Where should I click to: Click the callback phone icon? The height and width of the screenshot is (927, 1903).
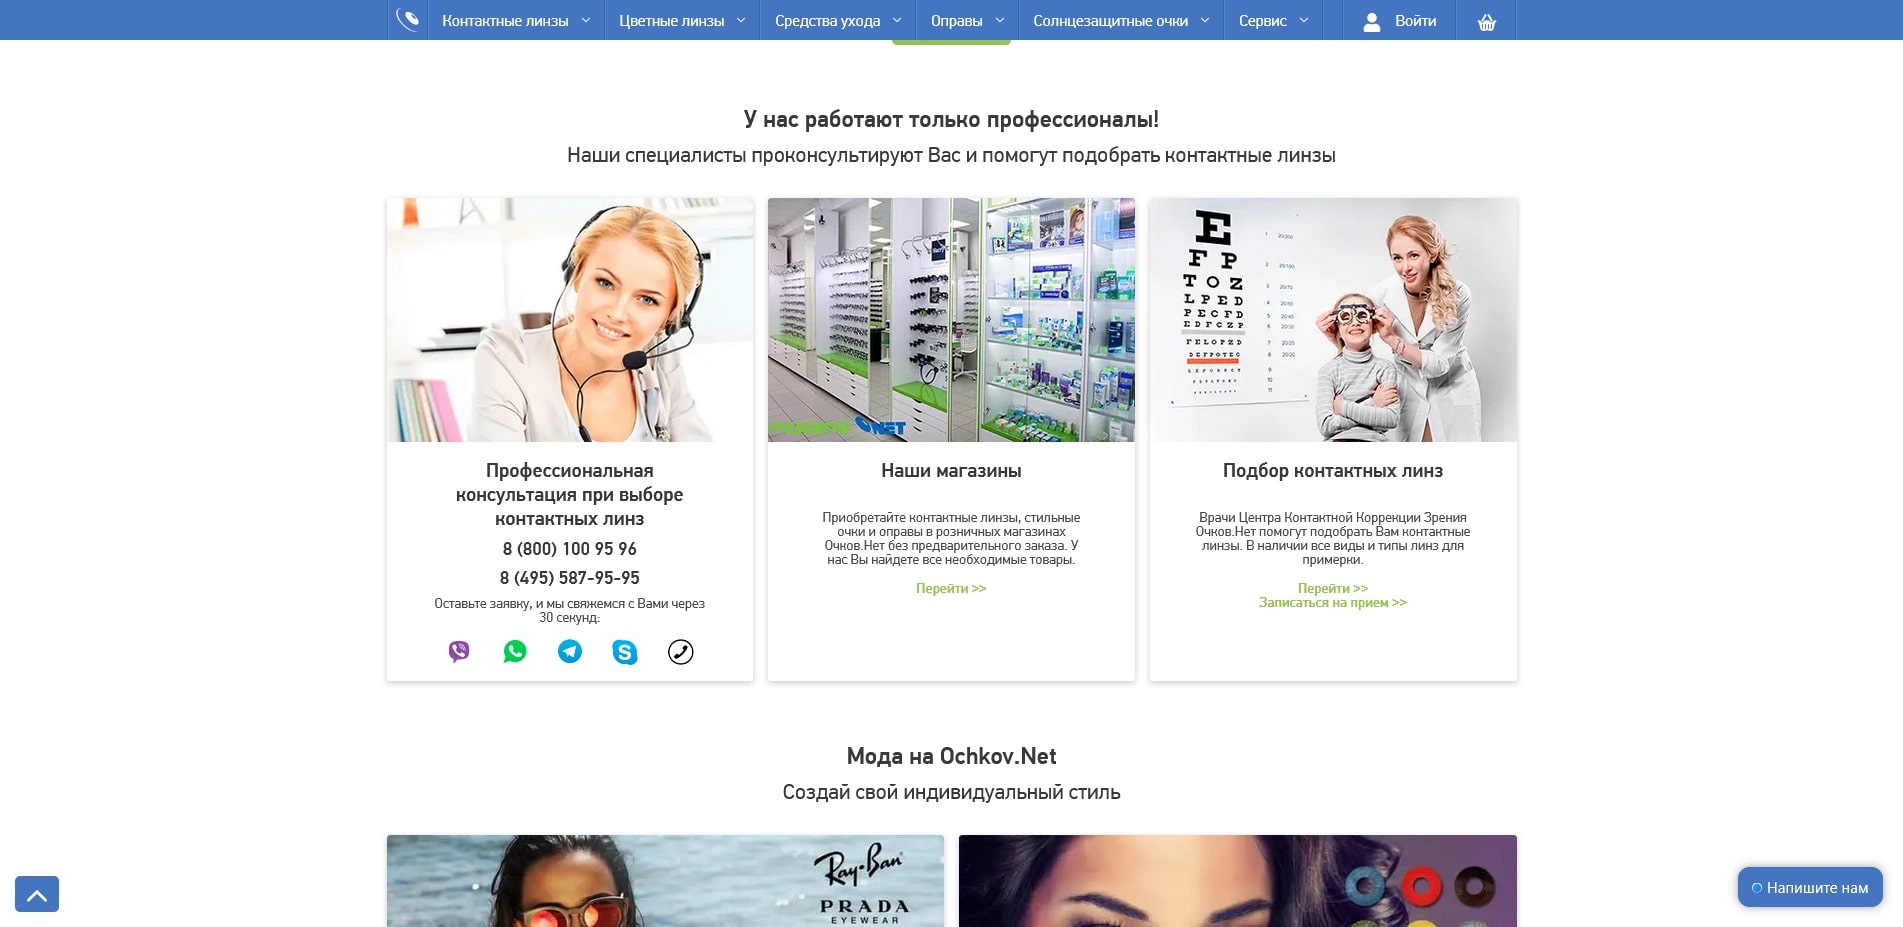click(x=680, y=652)
